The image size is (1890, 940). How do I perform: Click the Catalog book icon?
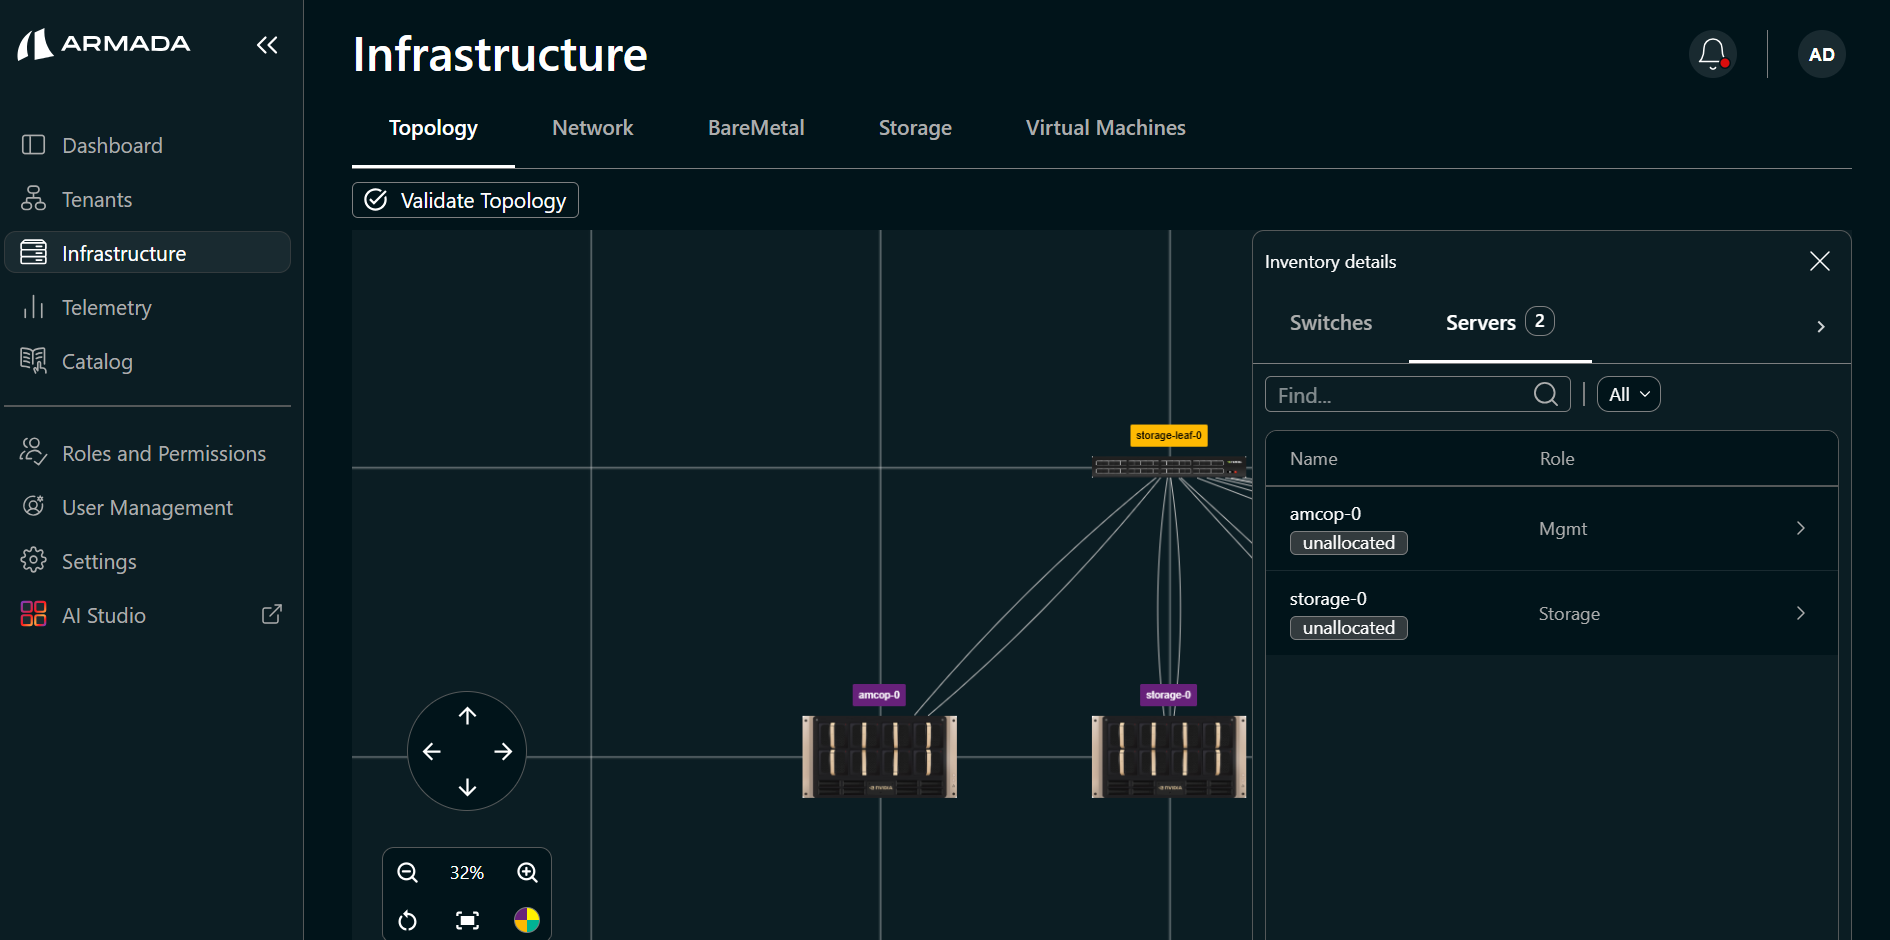click(x=33, y=360)
